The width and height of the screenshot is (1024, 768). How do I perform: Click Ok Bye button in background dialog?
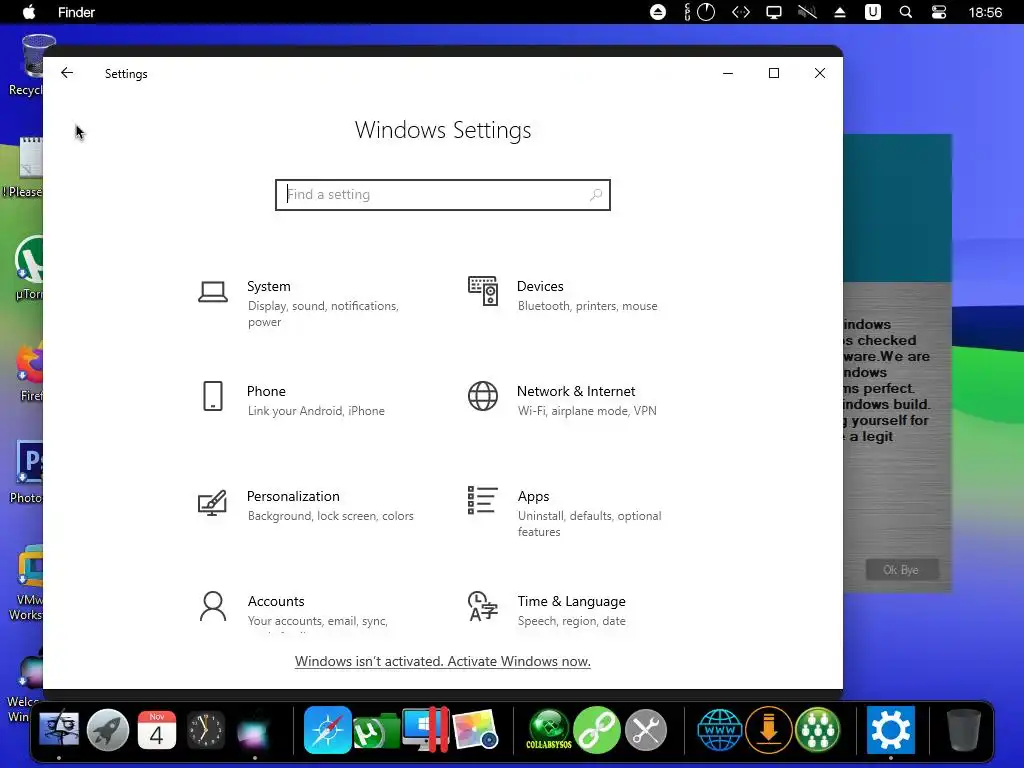point(901,569)
